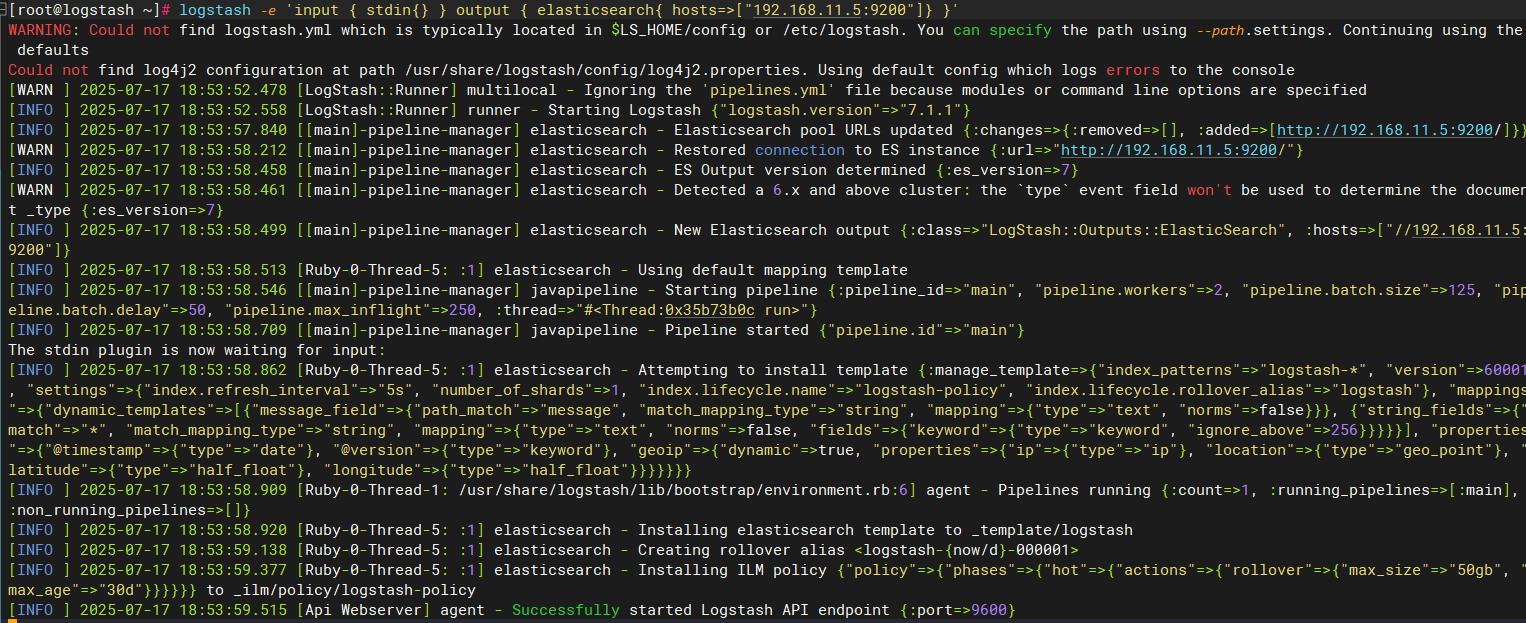Click 'The stdin plugin is now waiting for input:'
The width and height of the screenshot is (1526, 623).
(196, 350)
